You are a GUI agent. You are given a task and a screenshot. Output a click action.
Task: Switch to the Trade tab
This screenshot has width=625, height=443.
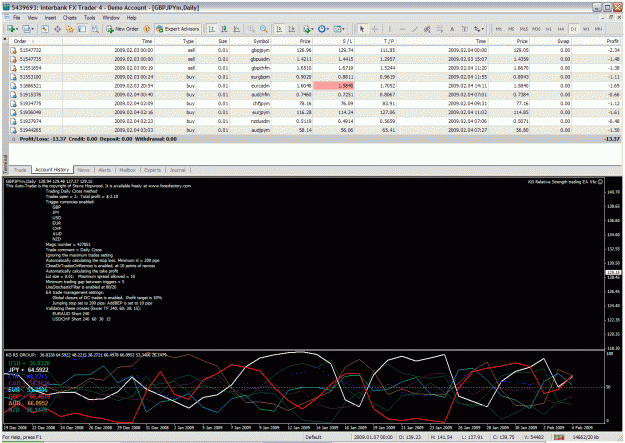coord(20,170)
